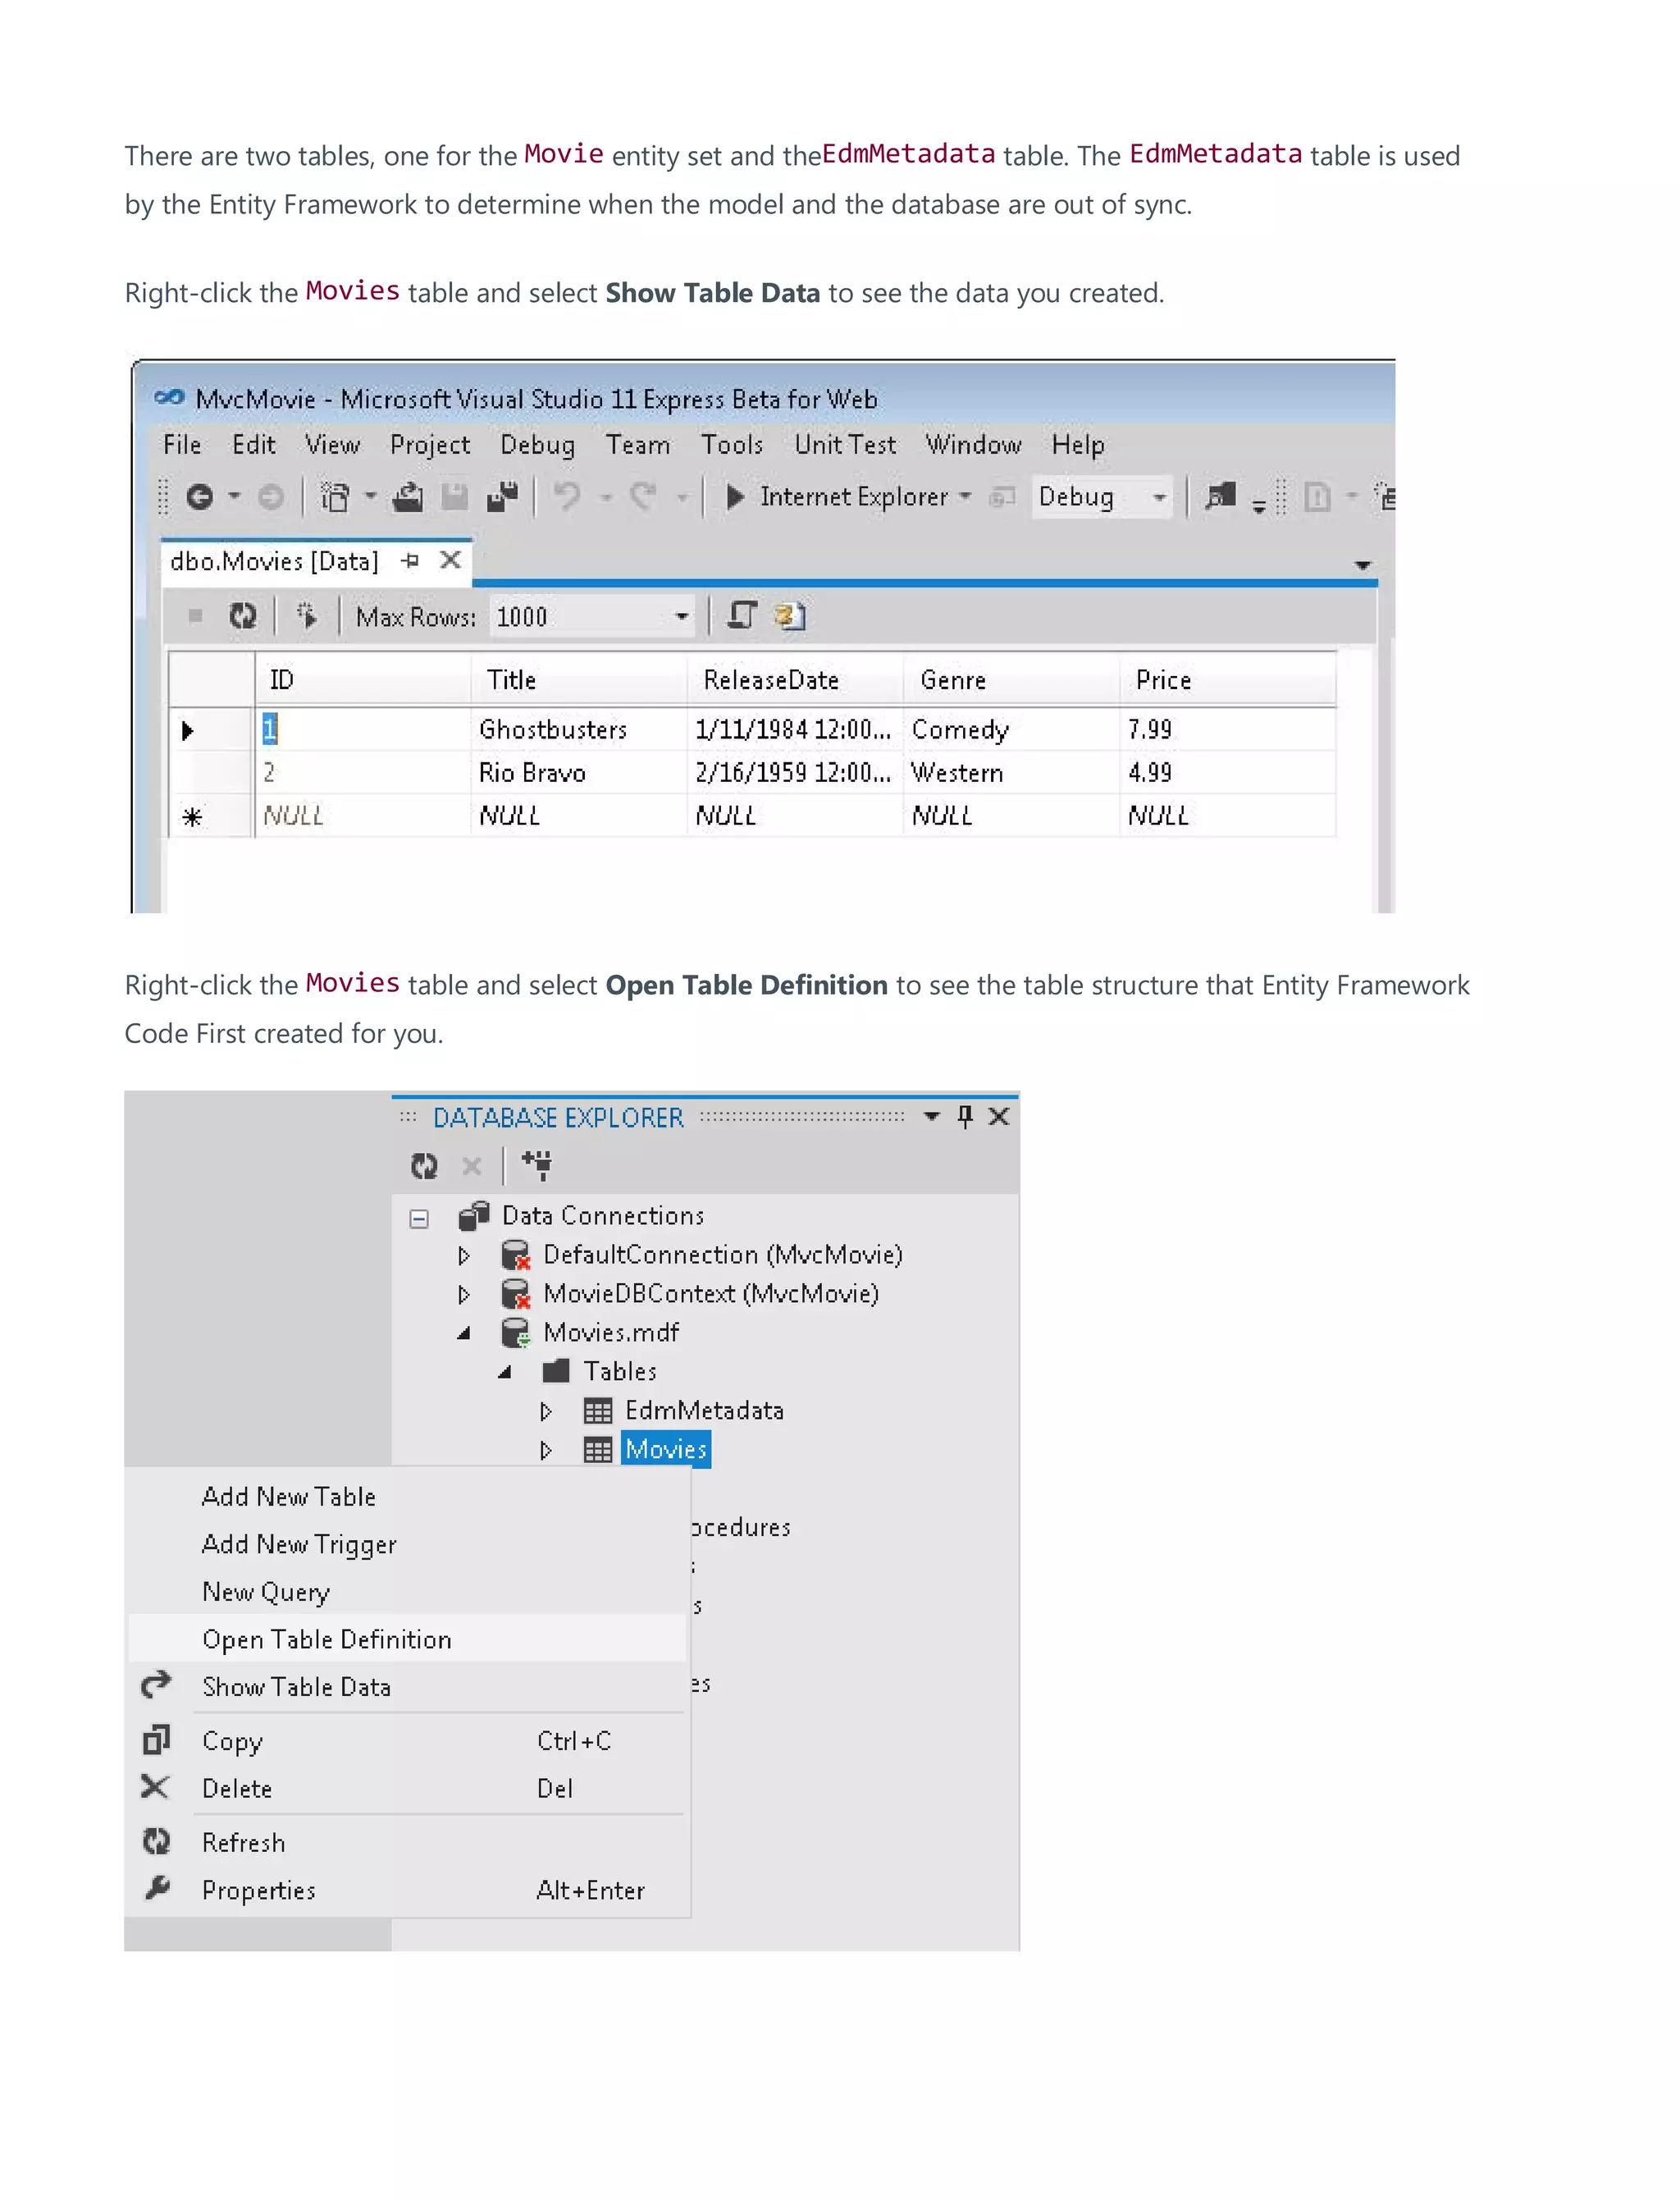Open the Unit Test menu
The height and width of the screenshot is (2199, 1680).
click(x=845, y=445)
